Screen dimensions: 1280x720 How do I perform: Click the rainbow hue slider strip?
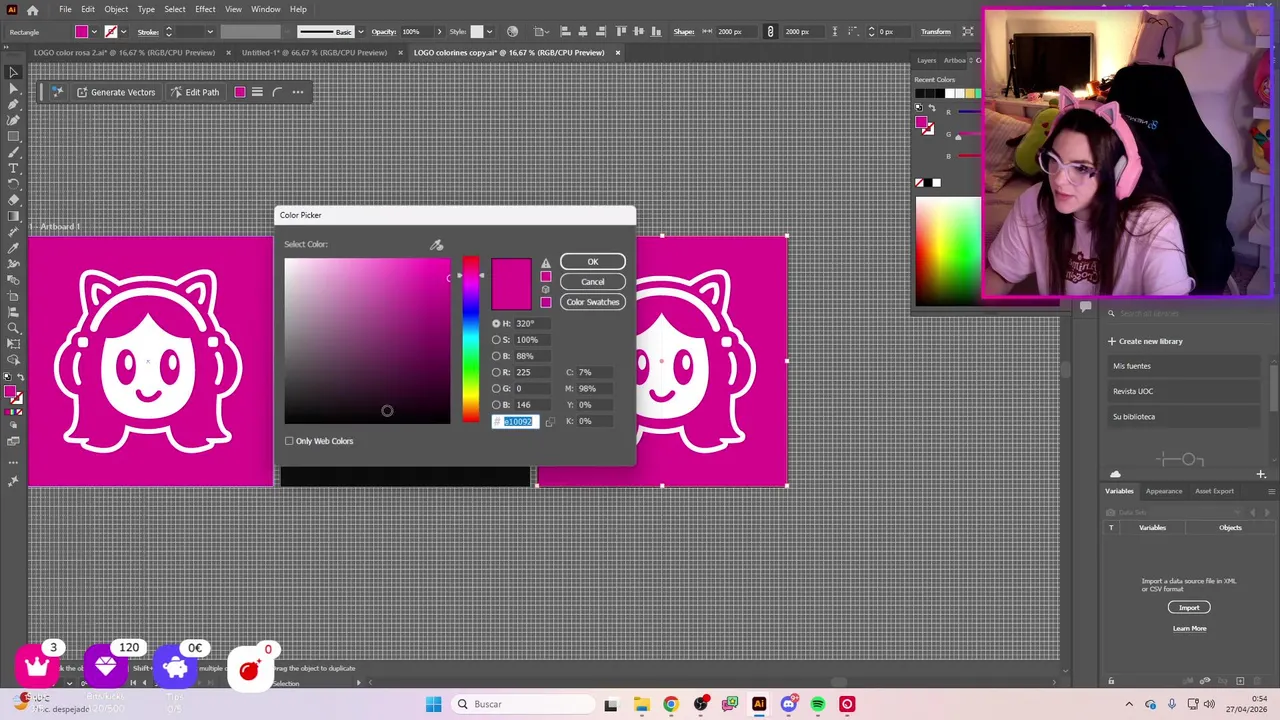[470, 341]
